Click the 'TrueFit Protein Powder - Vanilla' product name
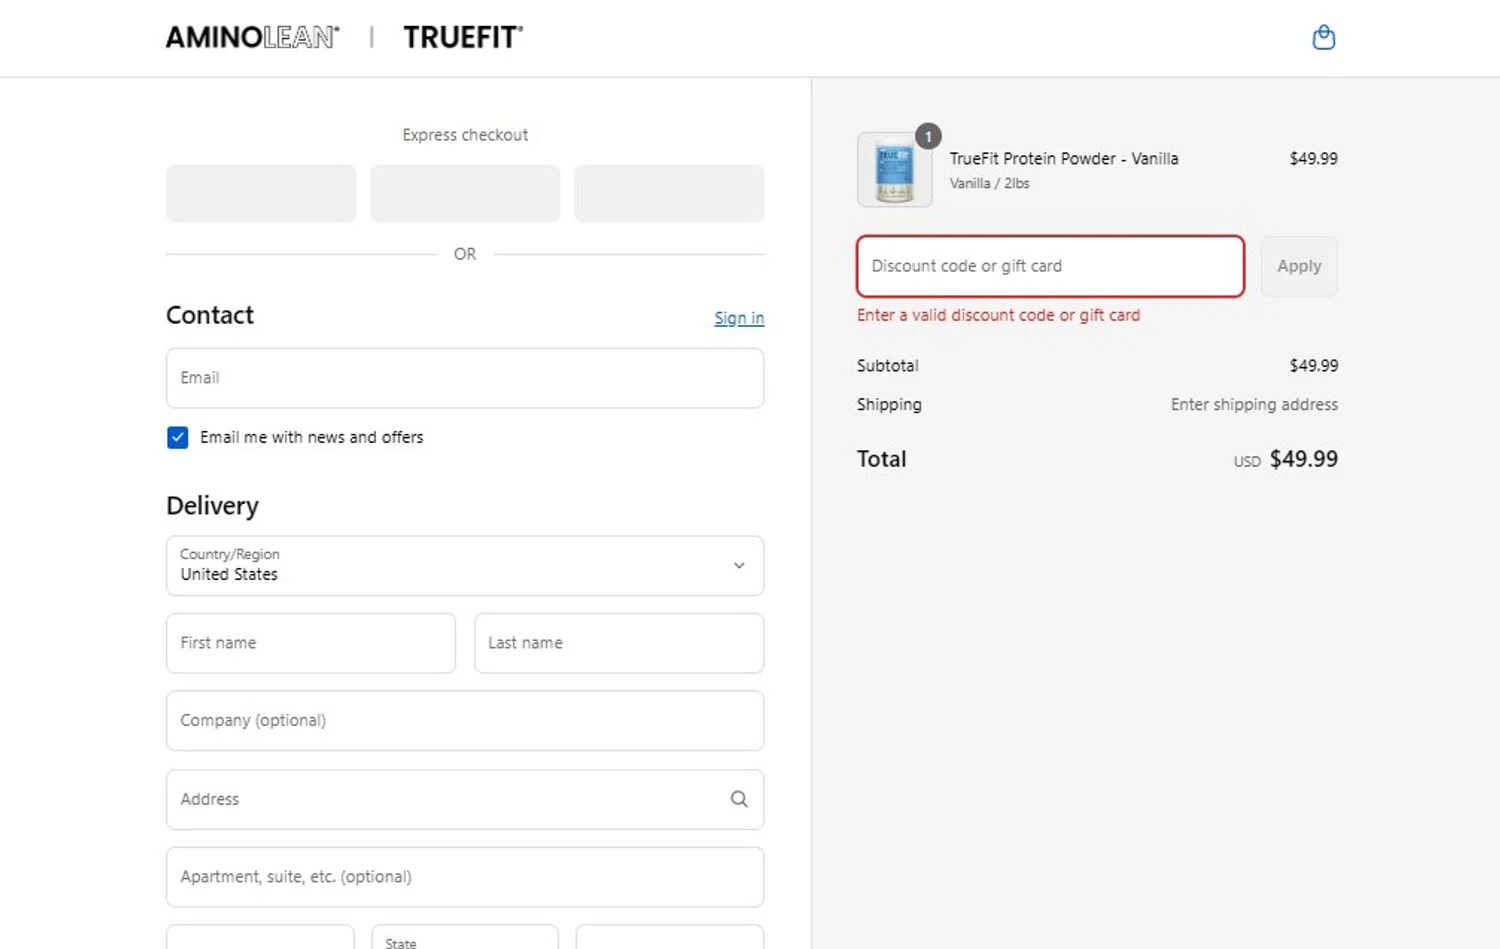The width and height of the screenshot is (1500, 949). (1064, 159)
